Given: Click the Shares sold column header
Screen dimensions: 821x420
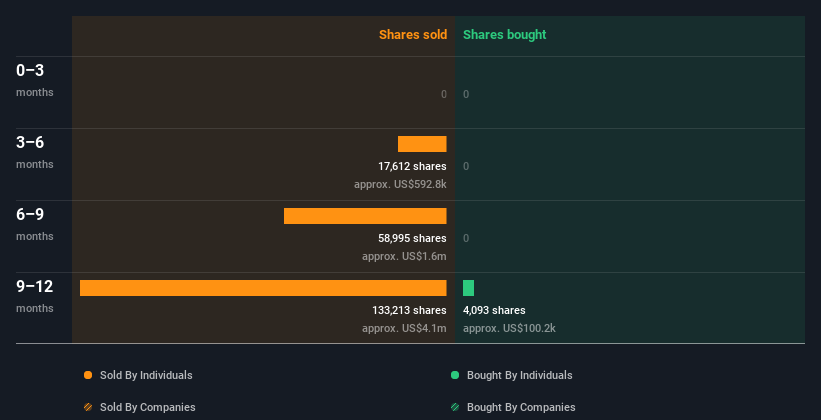Looking at the screenshot, I should tap(413, 35).
